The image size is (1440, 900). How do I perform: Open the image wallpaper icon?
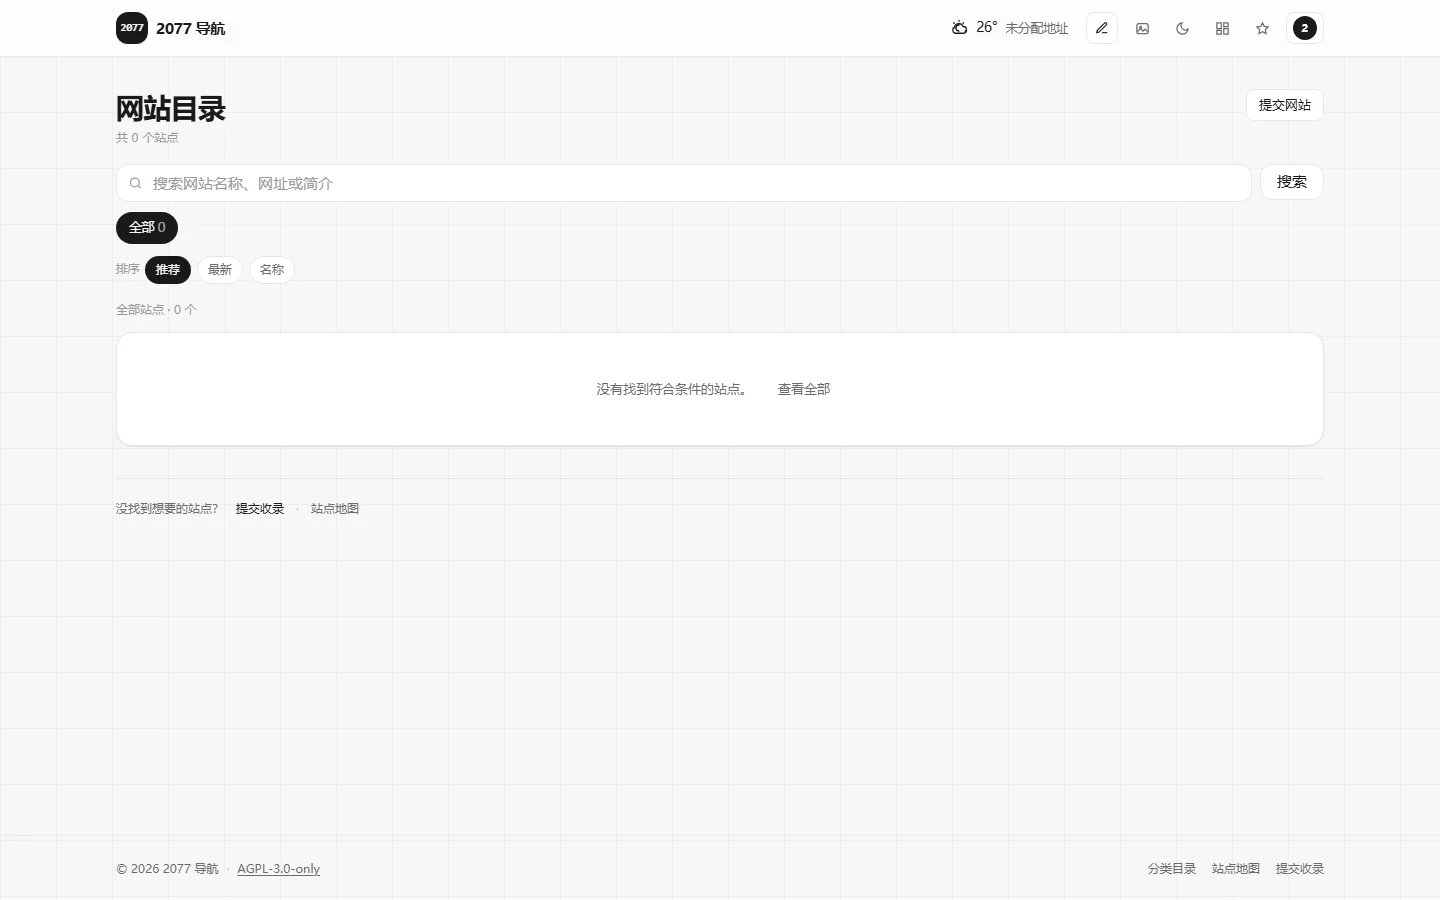point(1142,28)
